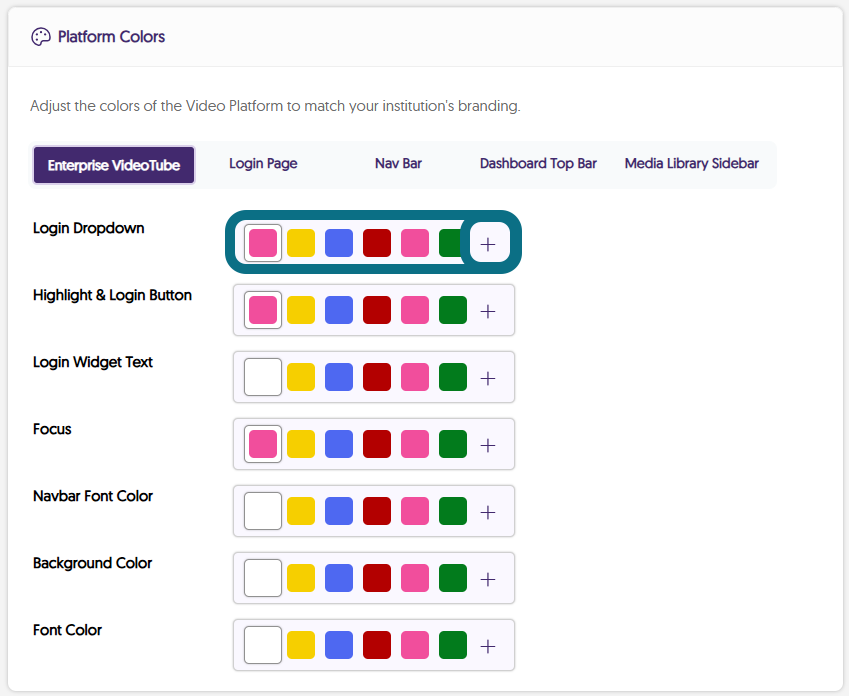Open the Nav Bar tab
This screenshot has width=849, height=696.
pos(399,164)
